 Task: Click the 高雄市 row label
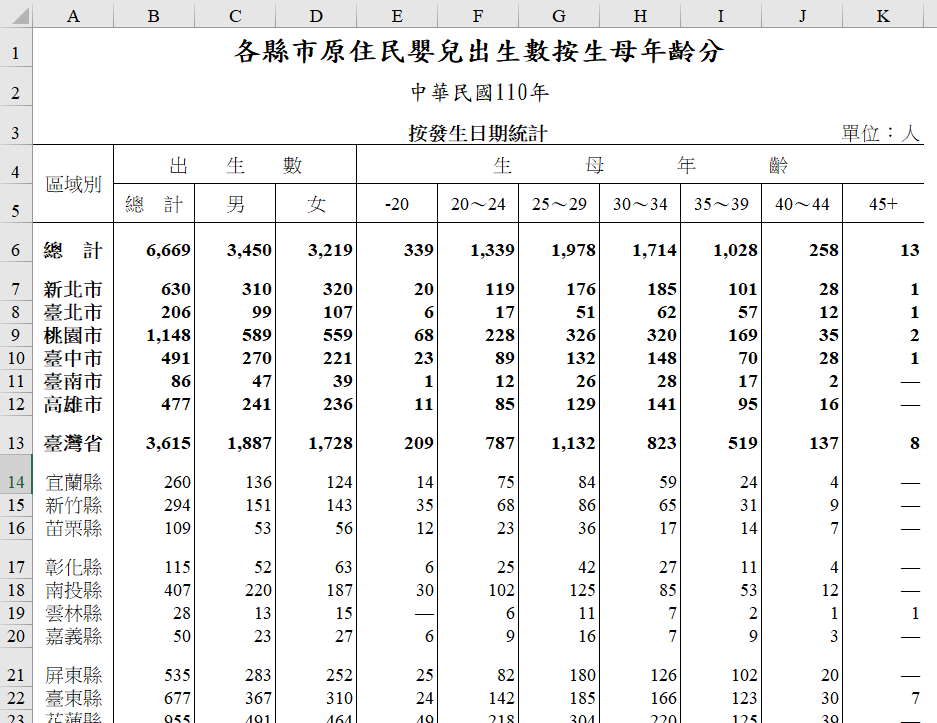[73, 405]
